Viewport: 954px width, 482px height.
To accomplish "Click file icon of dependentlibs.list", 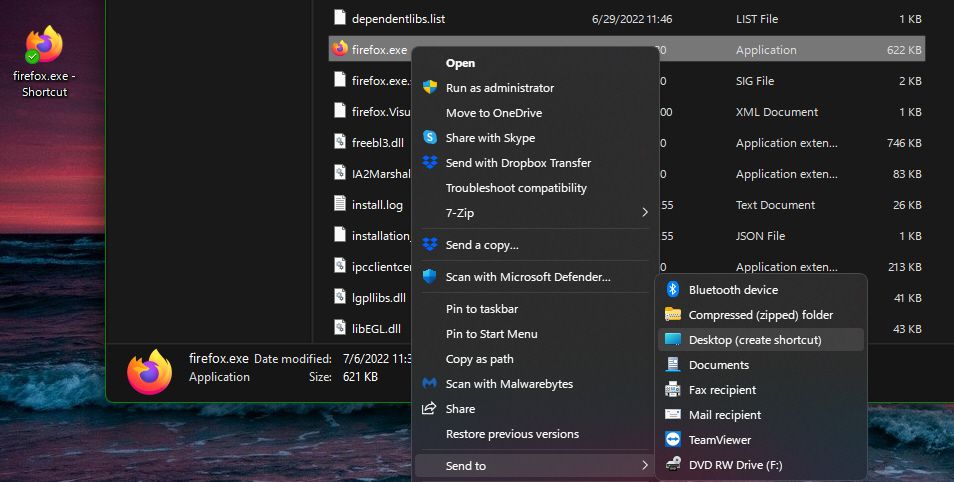I will click(x=340, y=17).
